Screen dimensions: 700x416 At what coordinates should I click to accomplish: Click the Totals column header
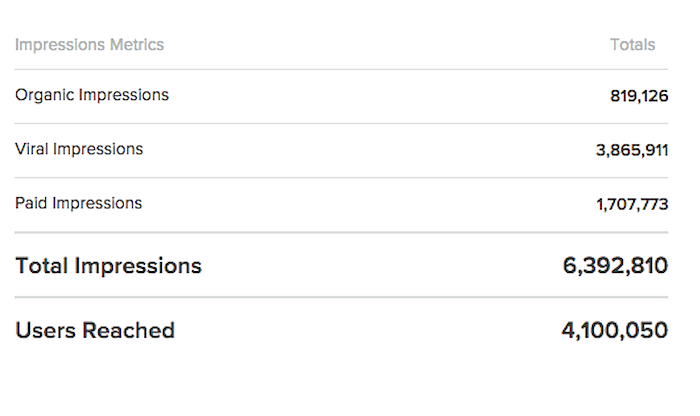[633, 45]
